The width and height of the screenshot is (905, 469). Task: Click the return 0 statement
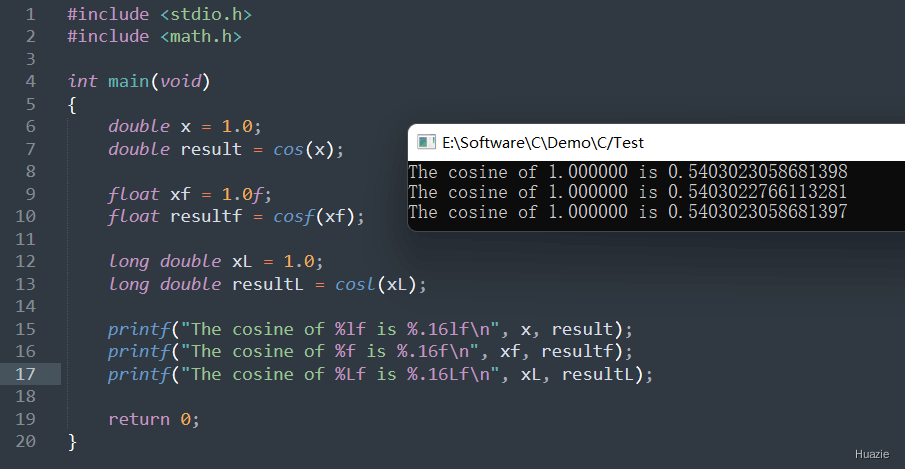154,419
